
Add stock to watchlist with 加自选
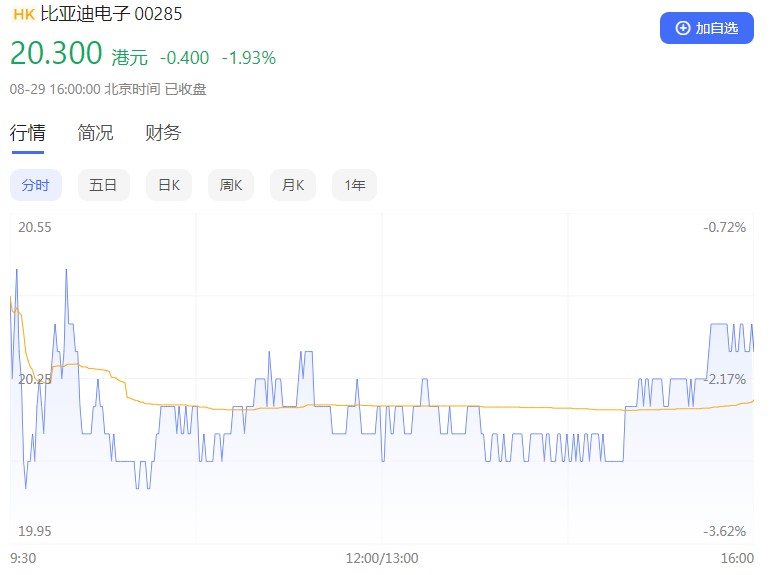pyautogui.click(x=706, y=28)
